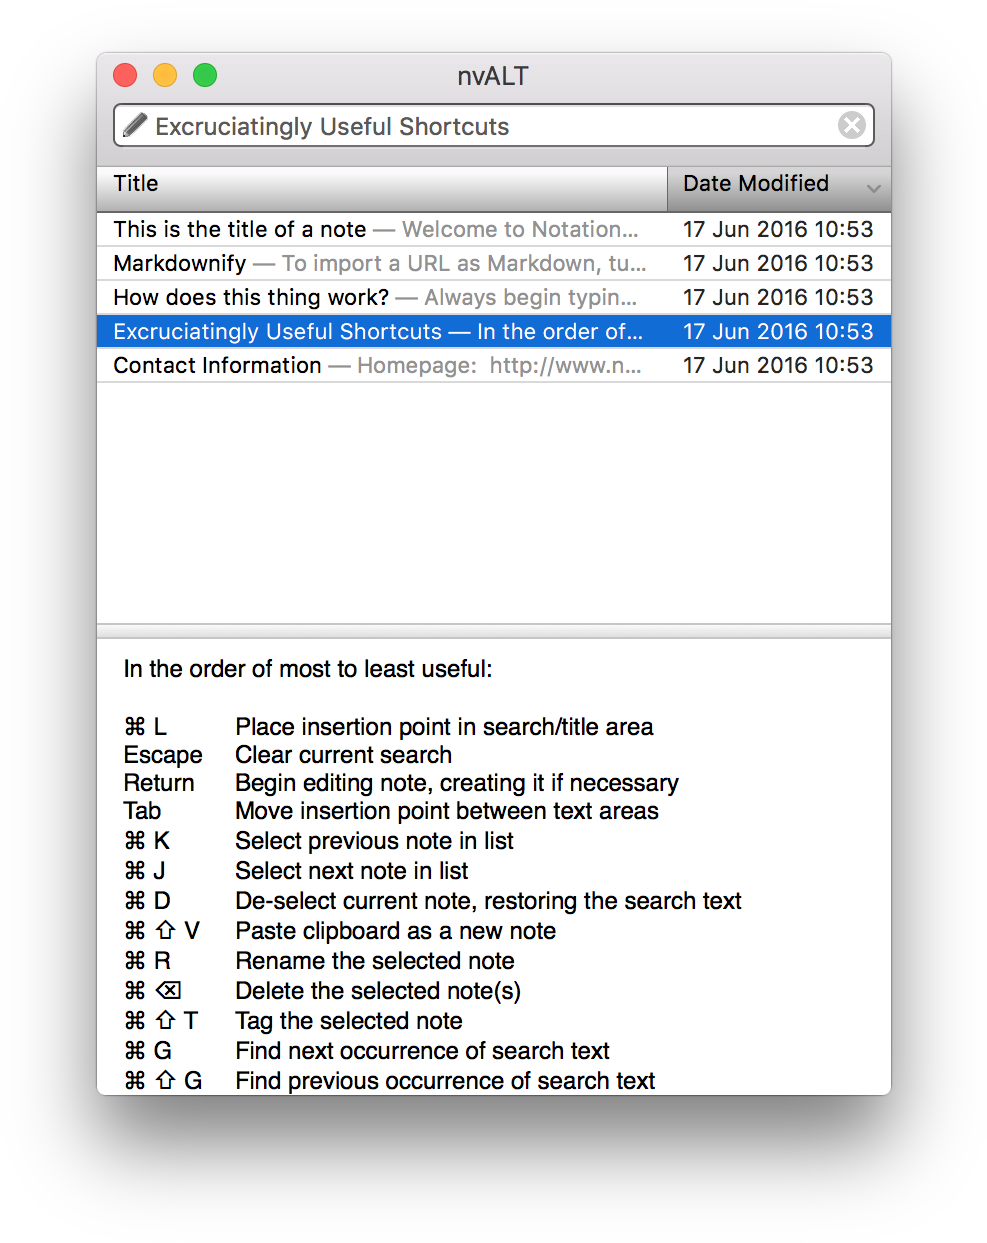Minimize nvALT with the yellow button
The width and height of the screenshot is (987, 1243).
click(x=165, y=75)
